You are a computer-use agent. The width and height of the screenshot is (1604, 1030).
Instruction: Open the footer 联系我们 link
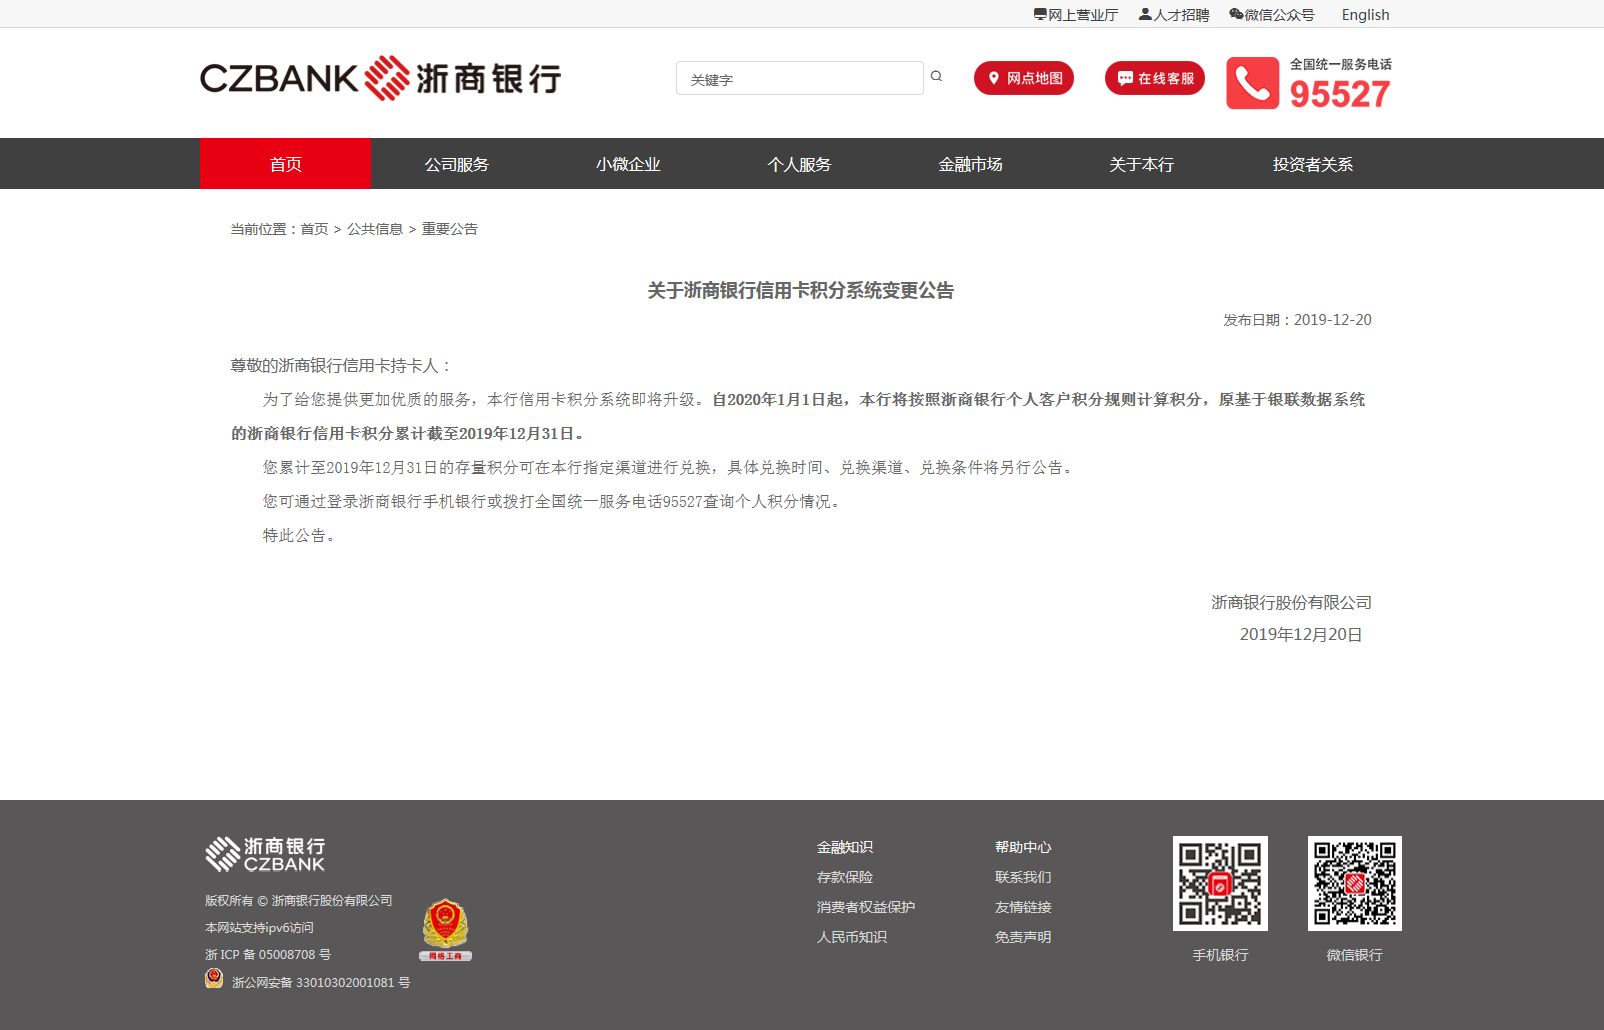point(1023,877)
